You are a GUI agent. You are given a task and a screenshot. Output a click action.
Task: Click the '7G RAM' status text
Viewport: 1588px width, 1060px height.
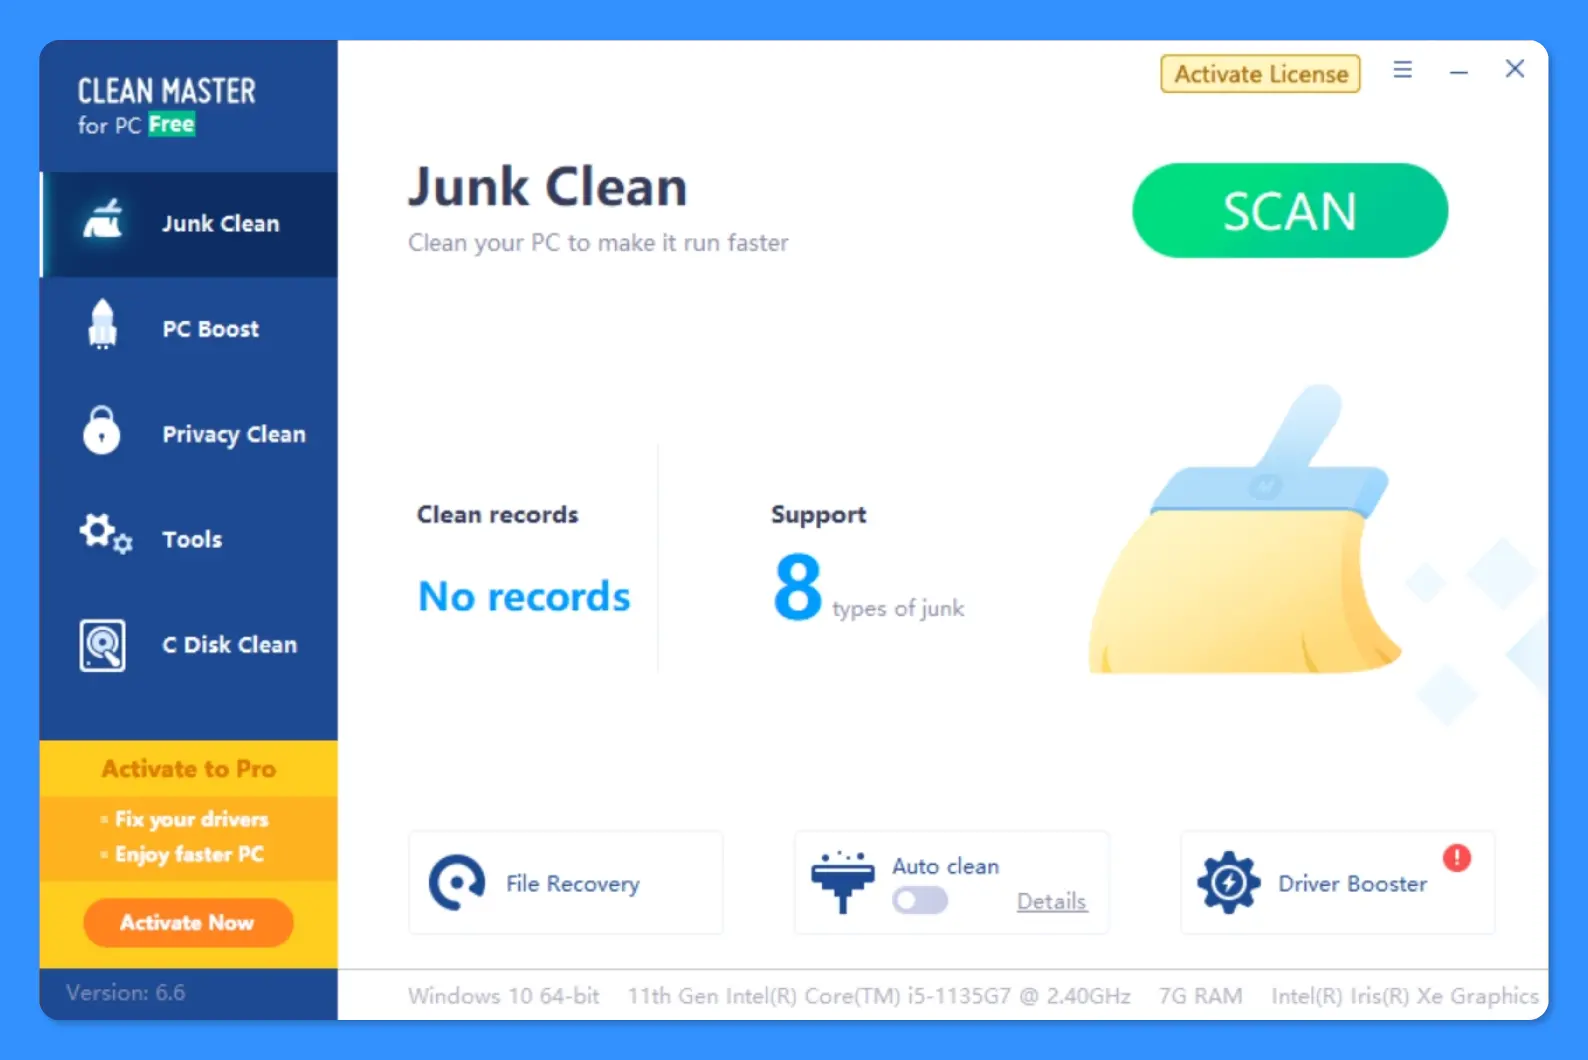(x=1200, y=996)
